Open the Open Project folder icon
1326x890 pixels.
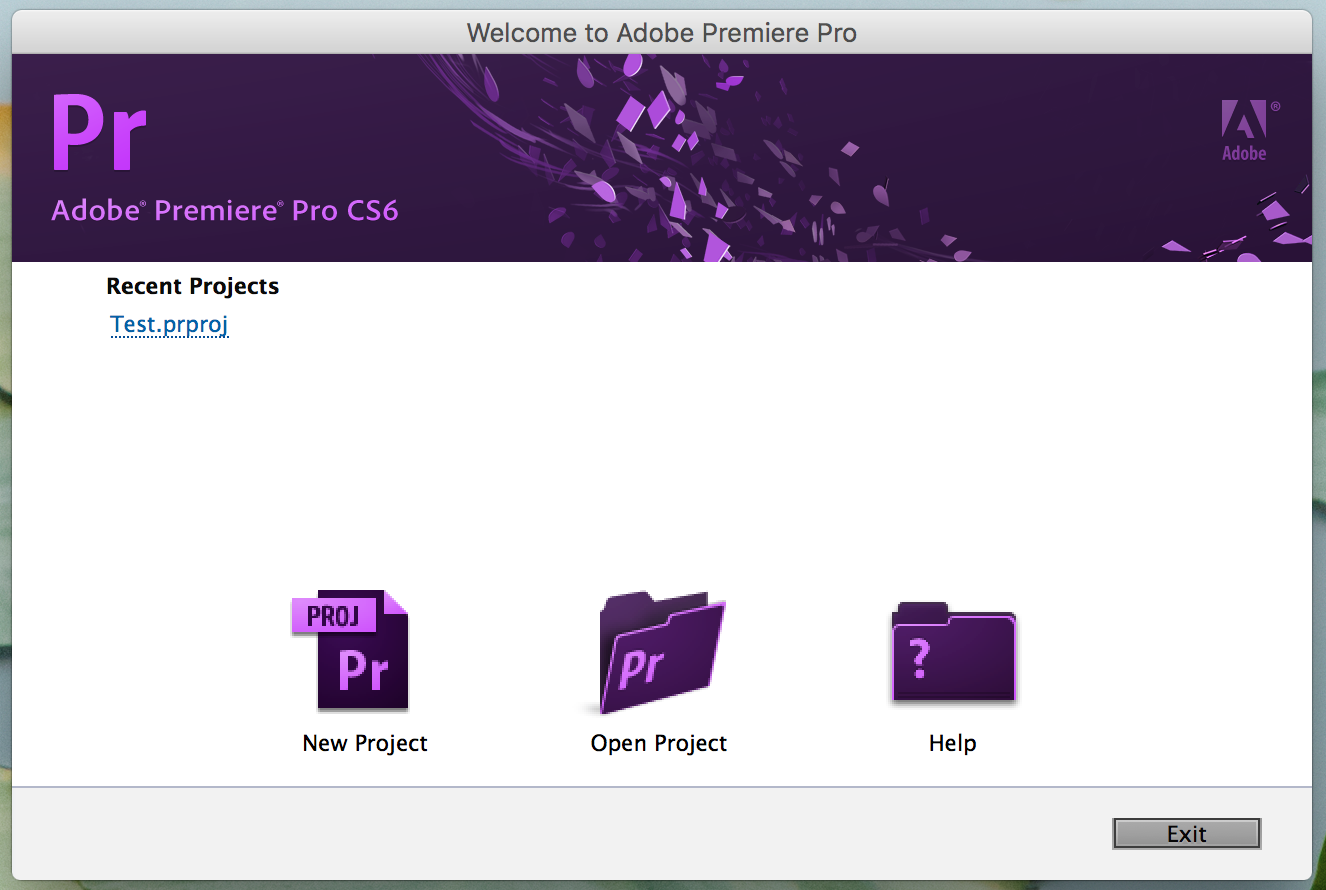(x=660, y=652)
